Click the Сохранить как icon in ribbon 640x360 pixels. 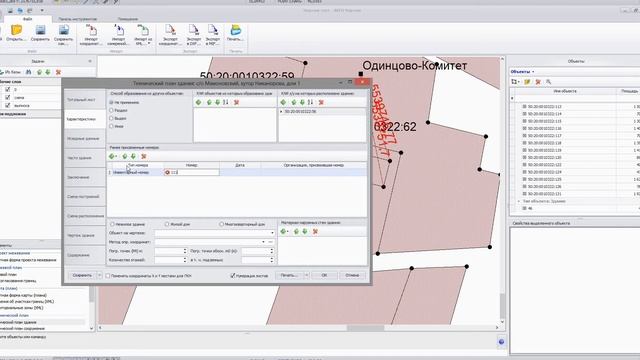click(x=64, y=30)
